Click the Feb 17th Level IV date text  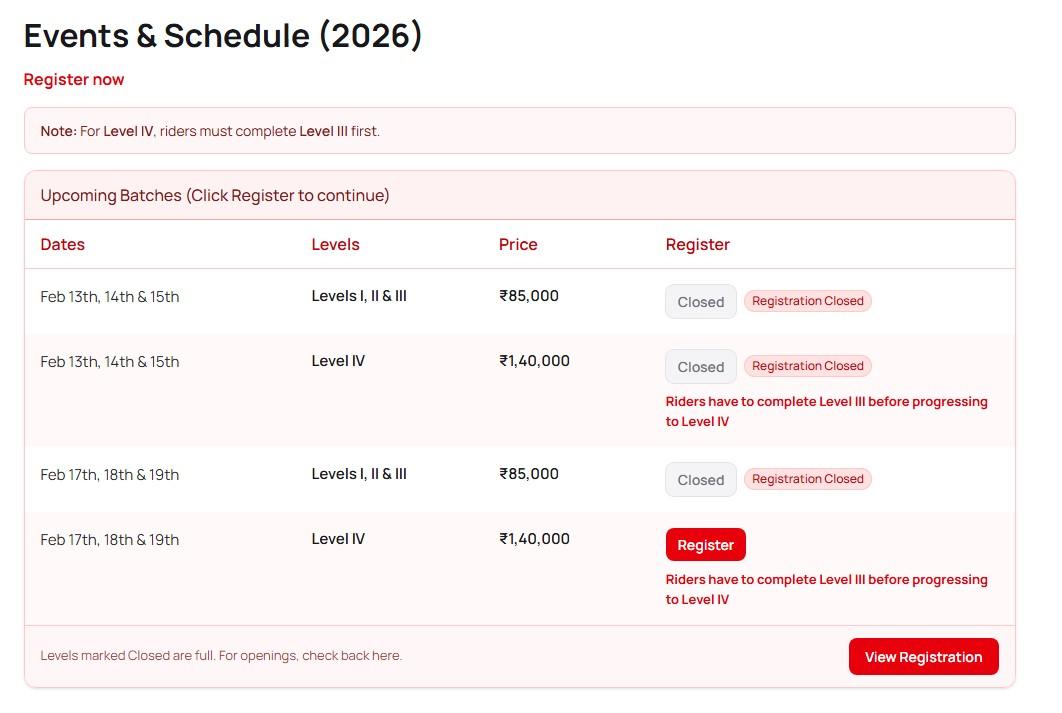(110, 540)
